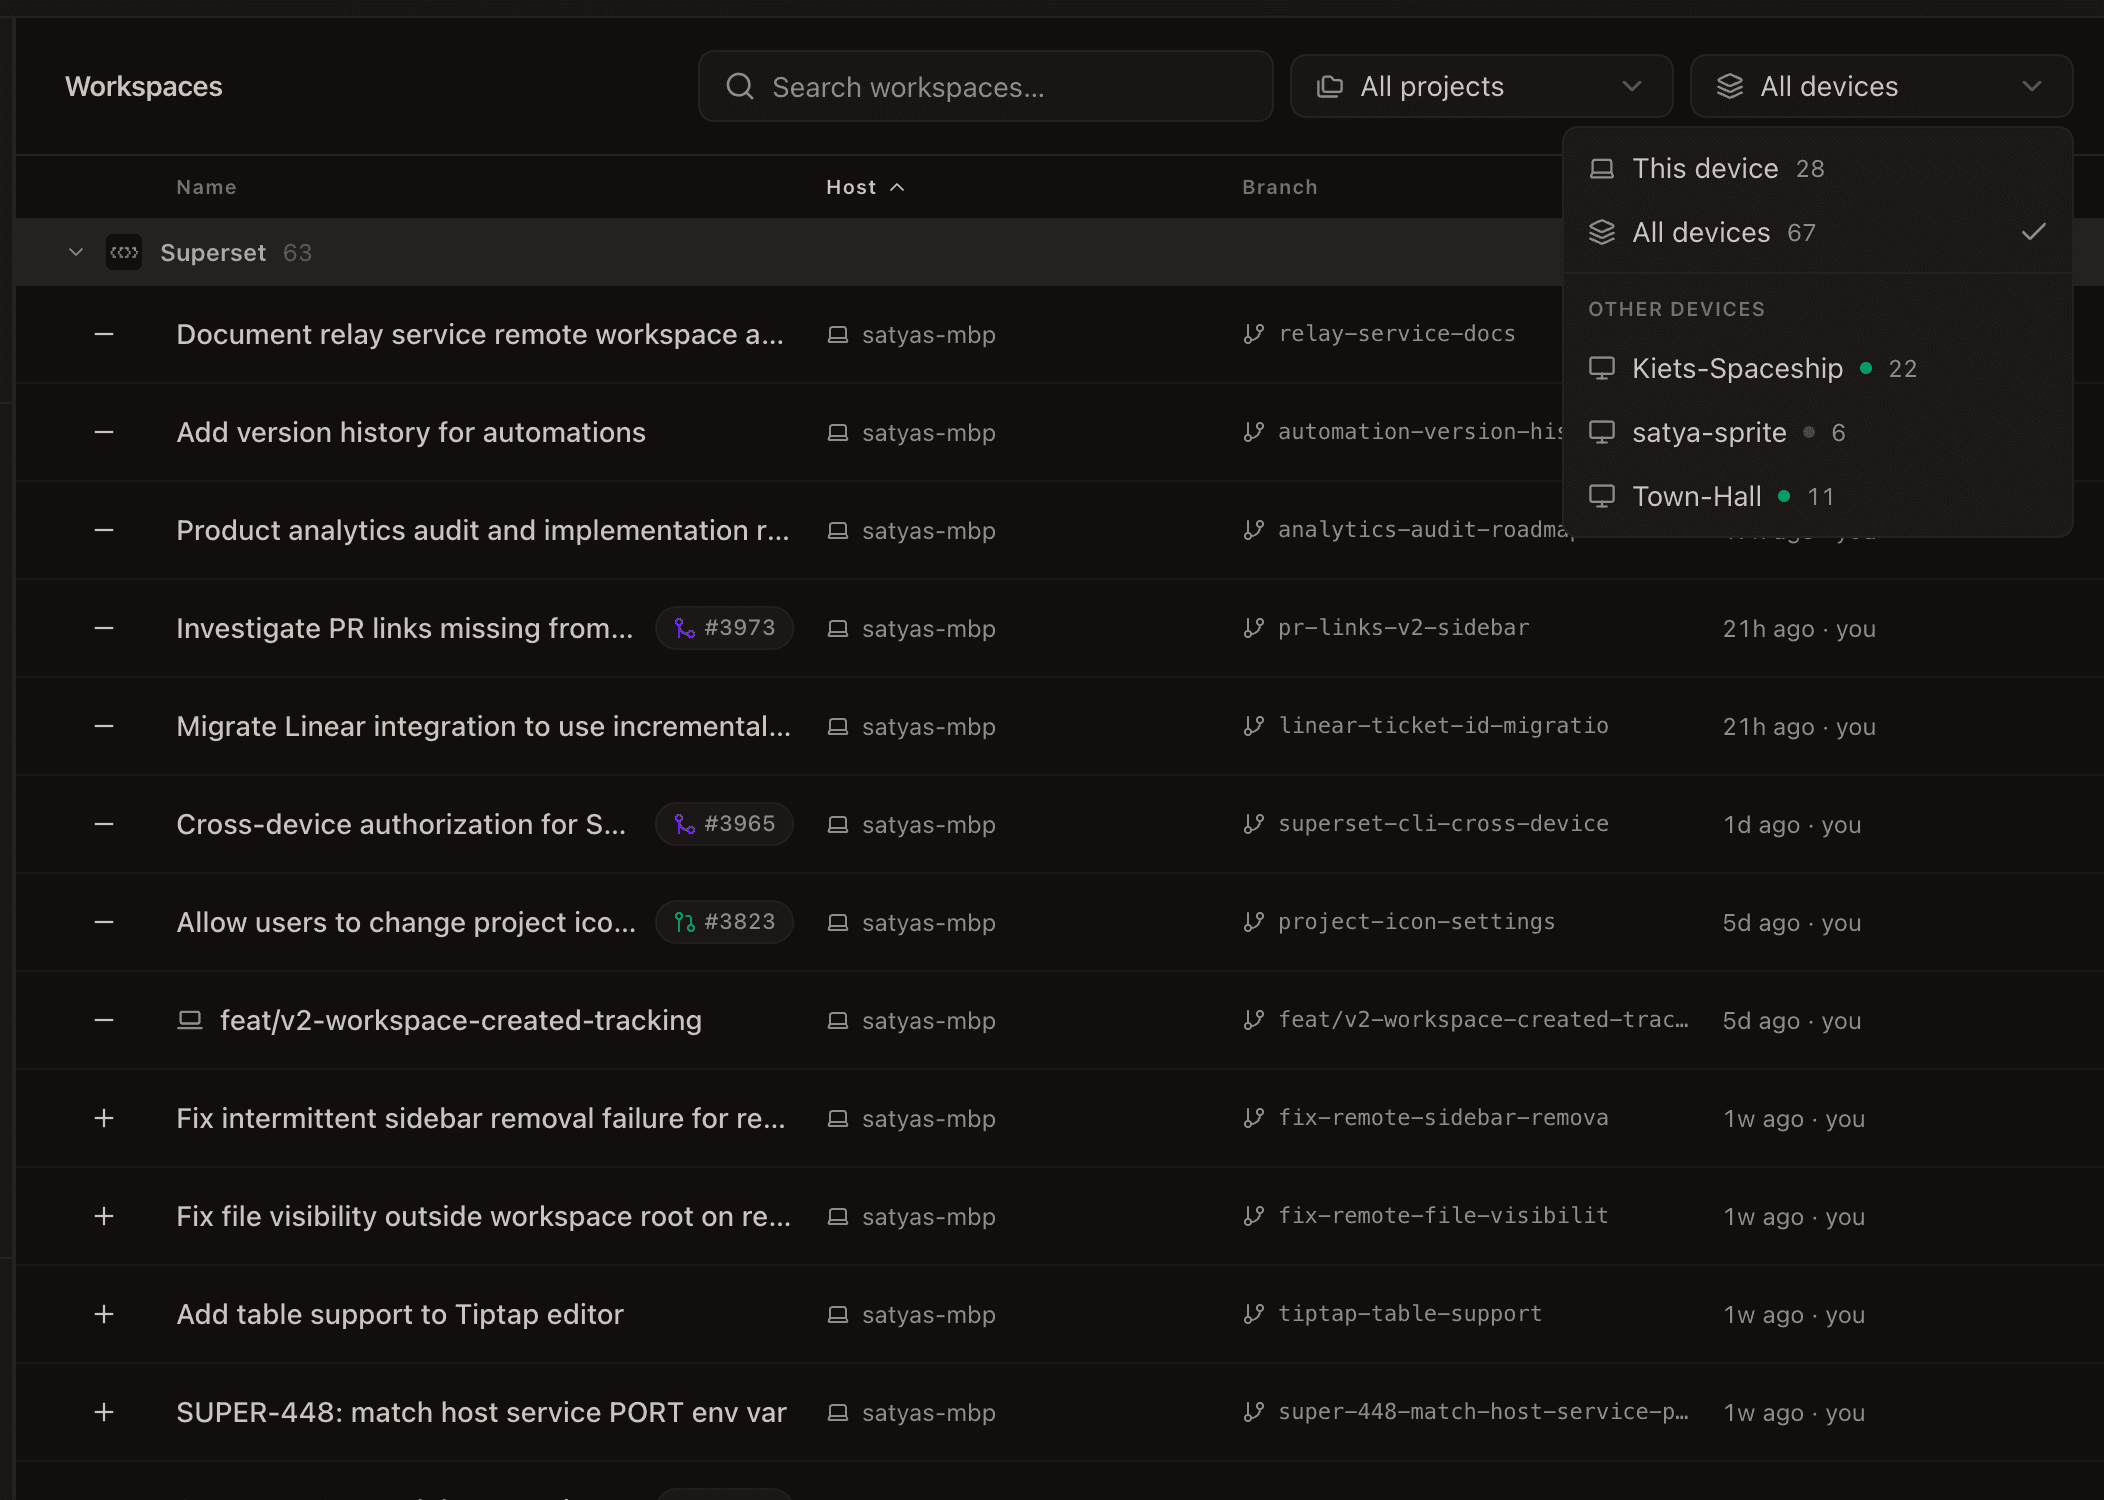The height and width of the screenshot is (1500, 2104).
Task: Click branch project-icon-settings
Action: pos(1417,922)
